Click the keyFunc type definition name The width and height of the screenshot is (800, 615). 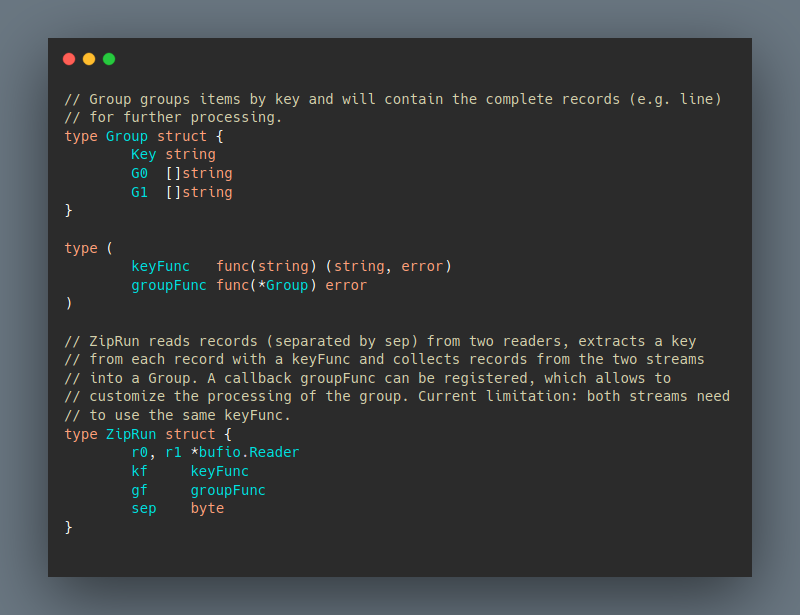pyautogui.click(x=160, y=266)
